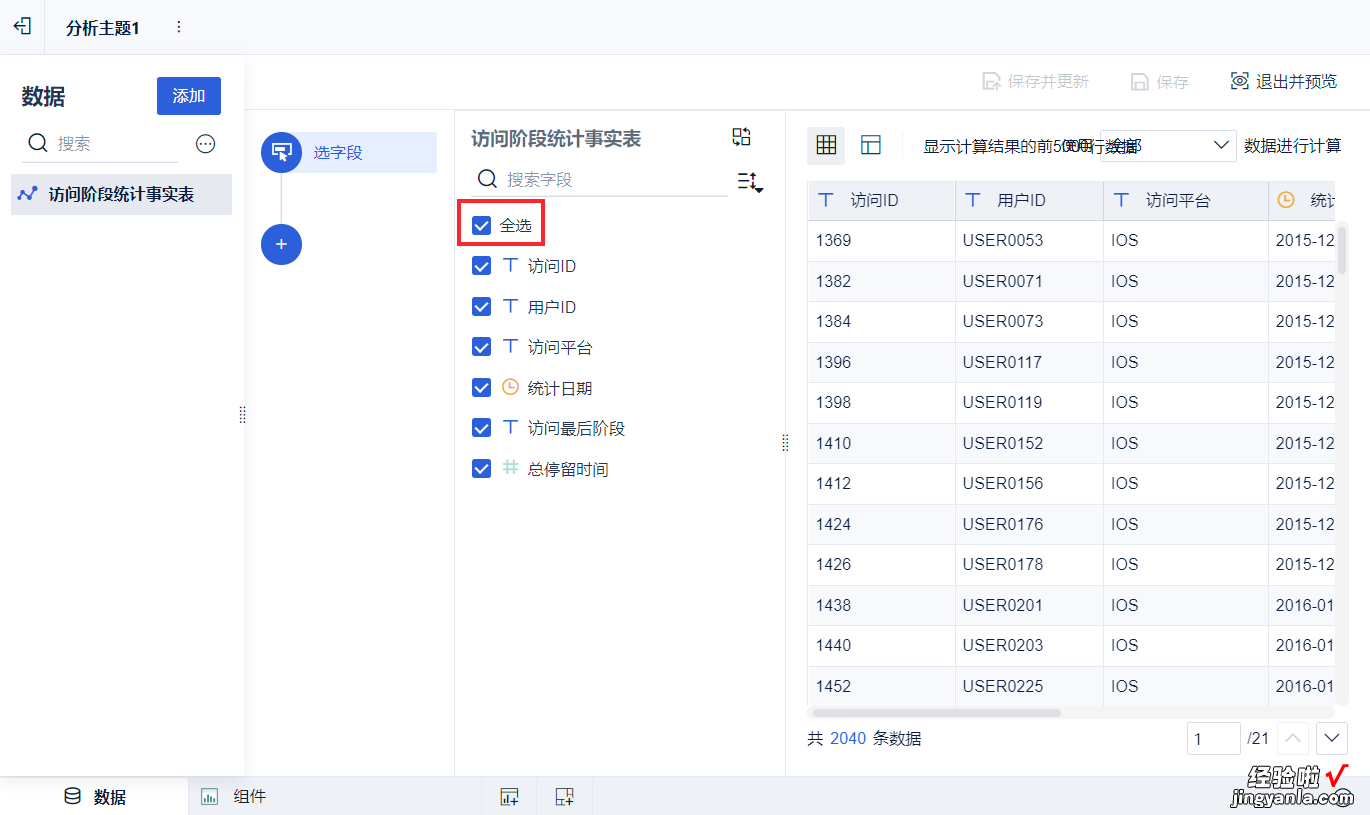The height and width of the screenshot is (815, 1370).
Task: Uncheck the 访问平台 field checkbox
Action: pyautogui.click(x=481, y=347)
